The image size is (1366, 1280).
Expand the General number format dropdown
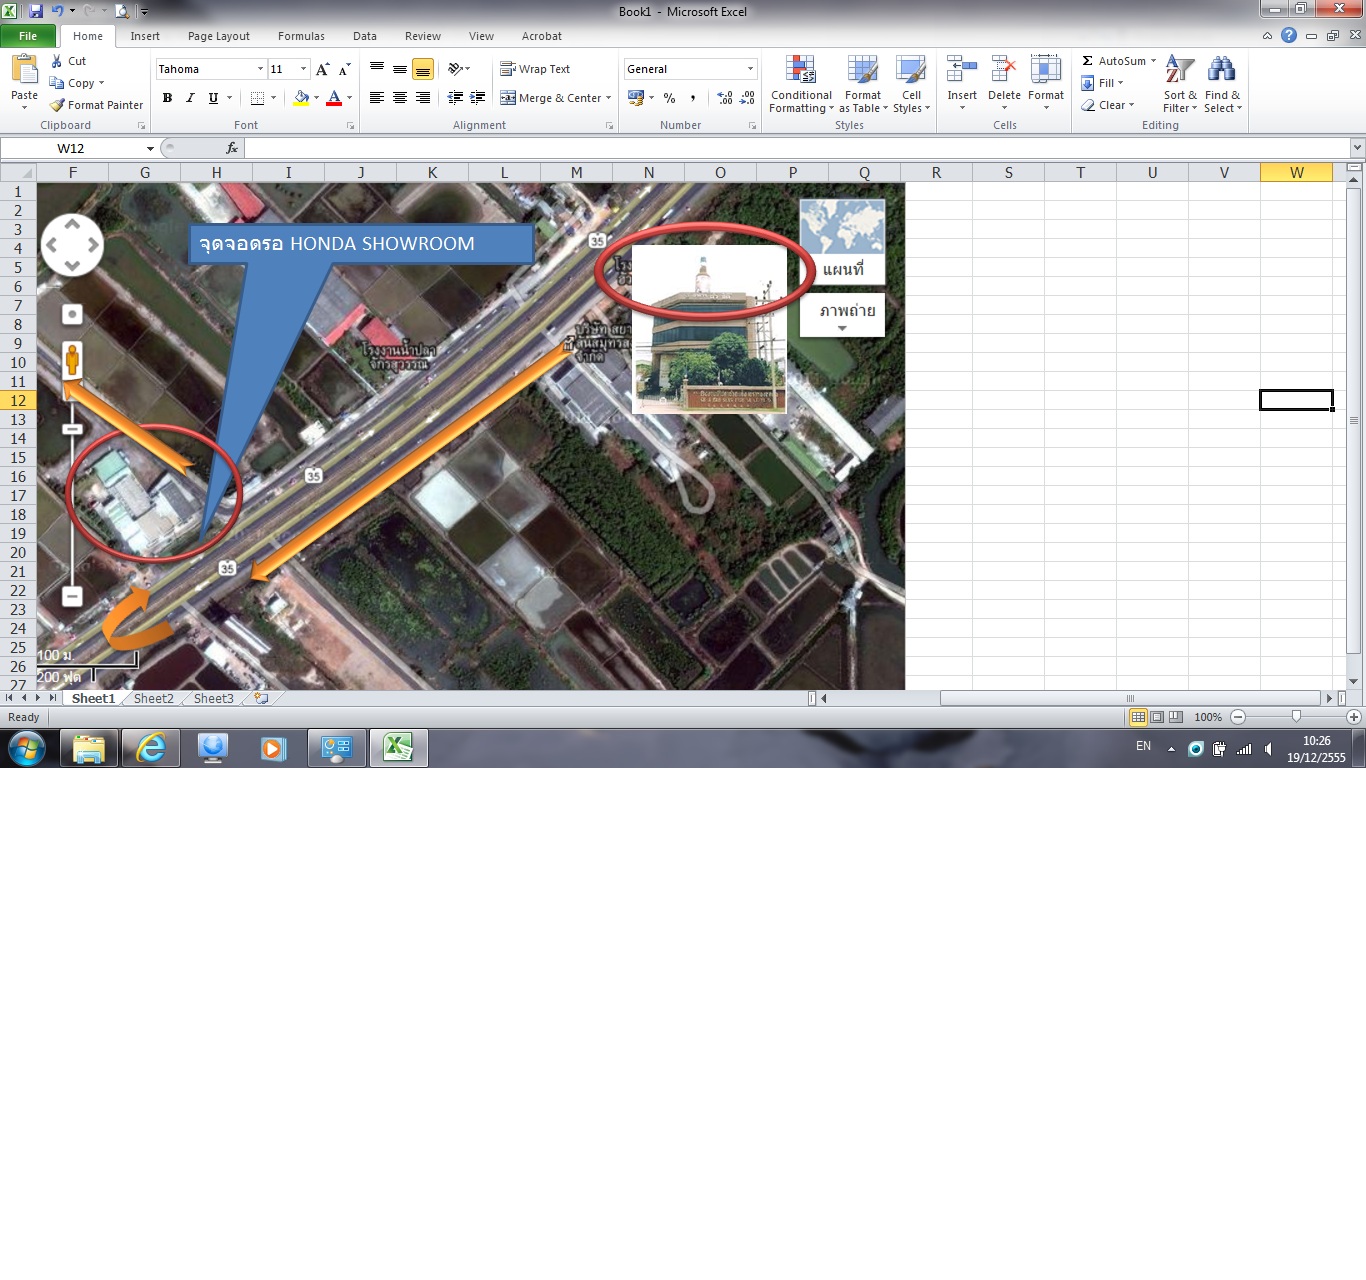[750, 69]
